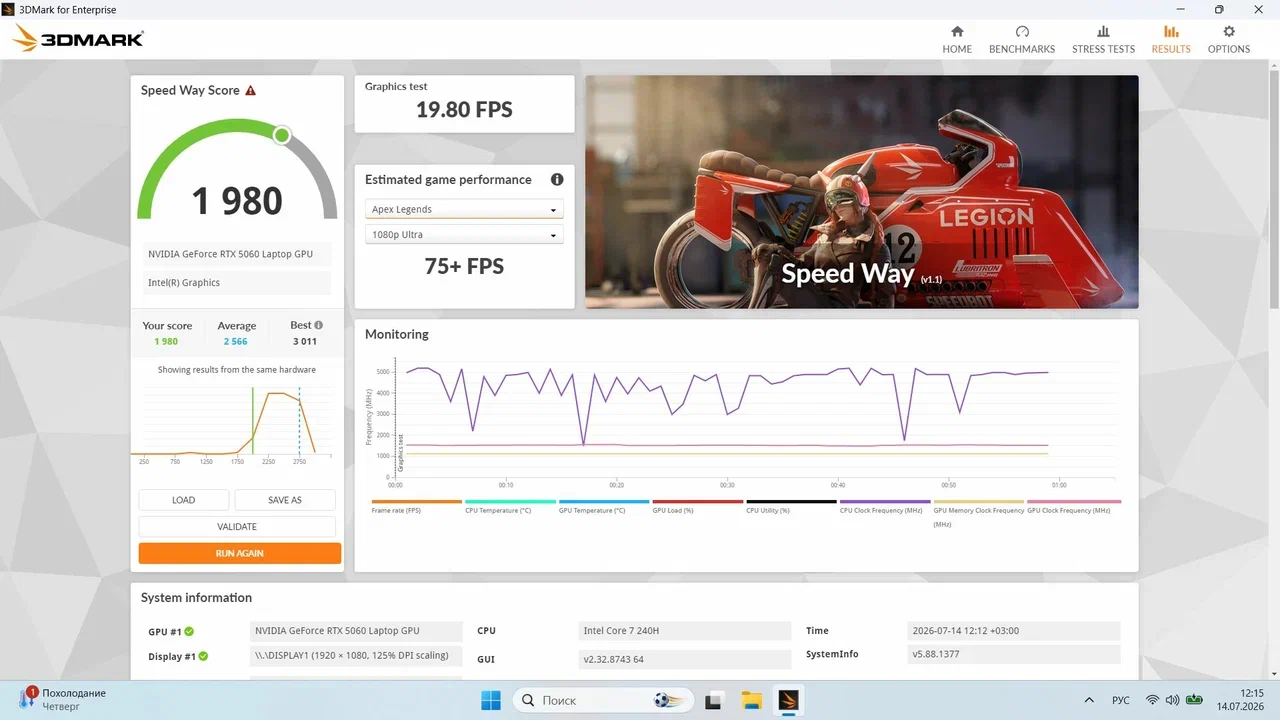This screenshot has height=720, width=1280.
Task: Open Task View on the taskbar
Action: pos(714,700)
